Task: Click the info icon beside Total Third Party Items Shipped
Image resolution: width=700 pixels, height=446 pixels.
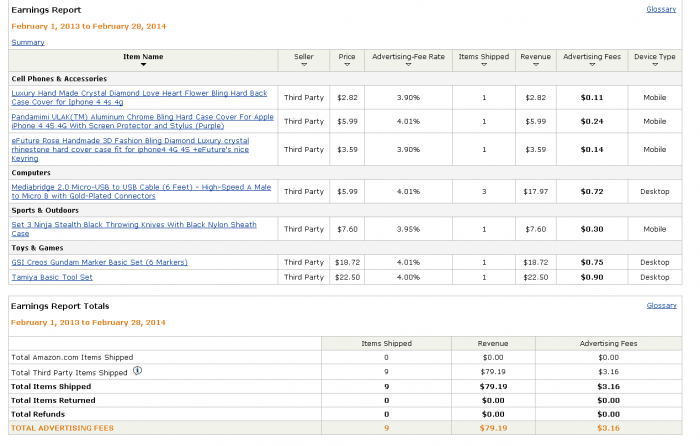Action: (138, 371)
